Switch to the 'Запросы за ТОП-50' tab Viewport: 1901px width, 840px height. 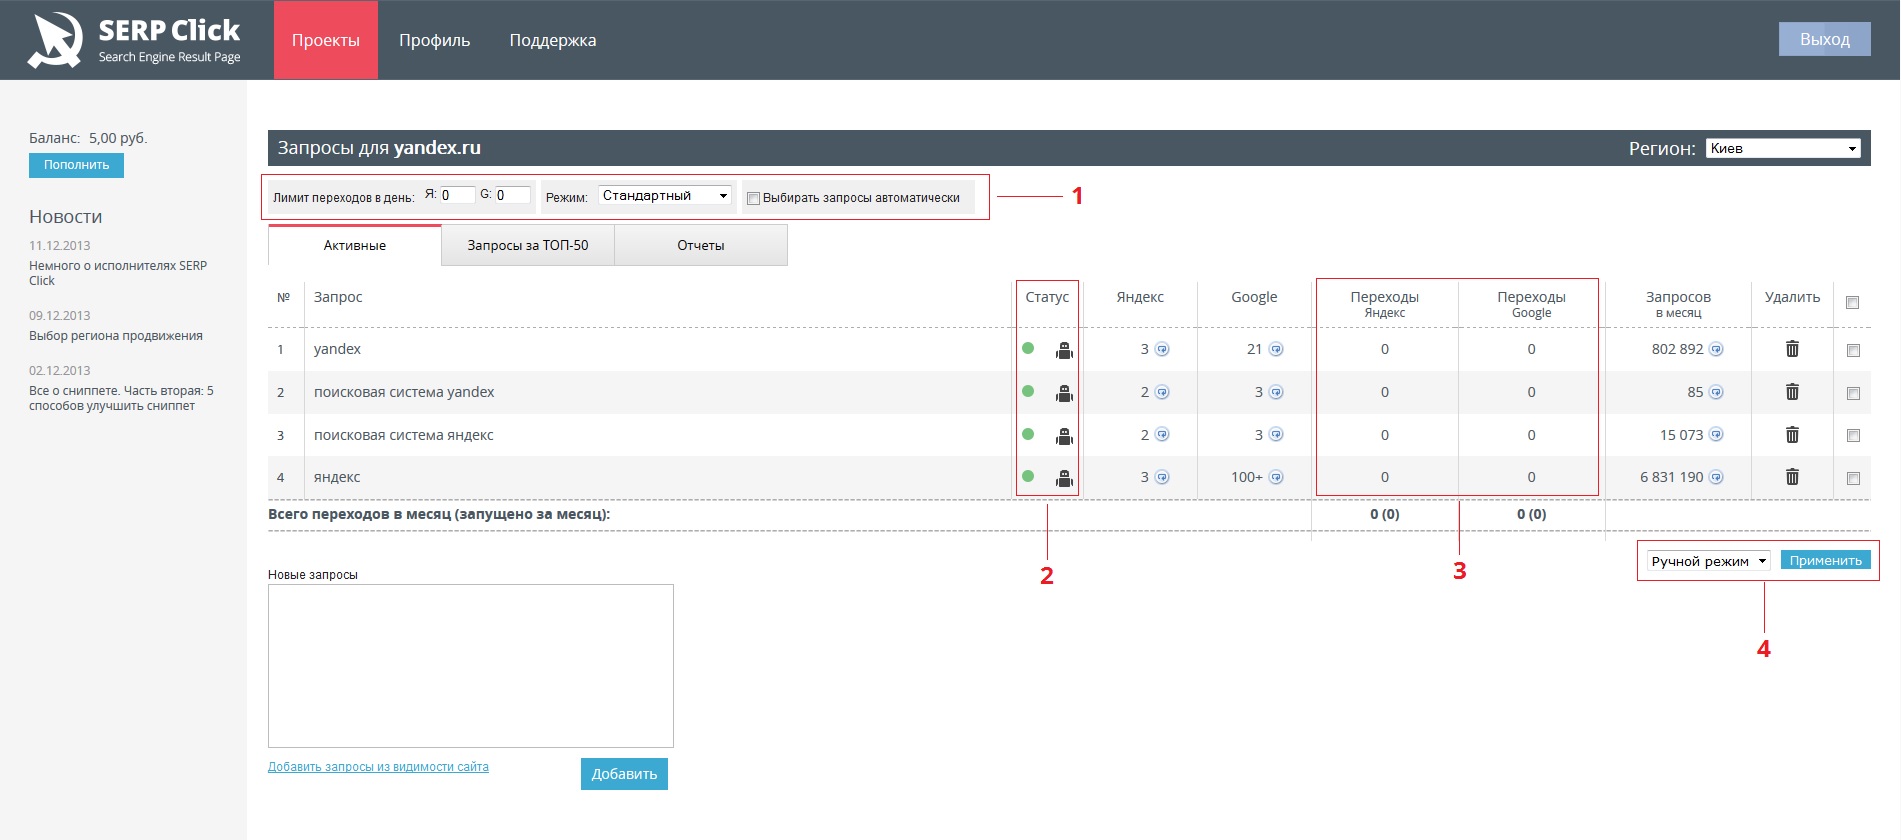point(528,246)
